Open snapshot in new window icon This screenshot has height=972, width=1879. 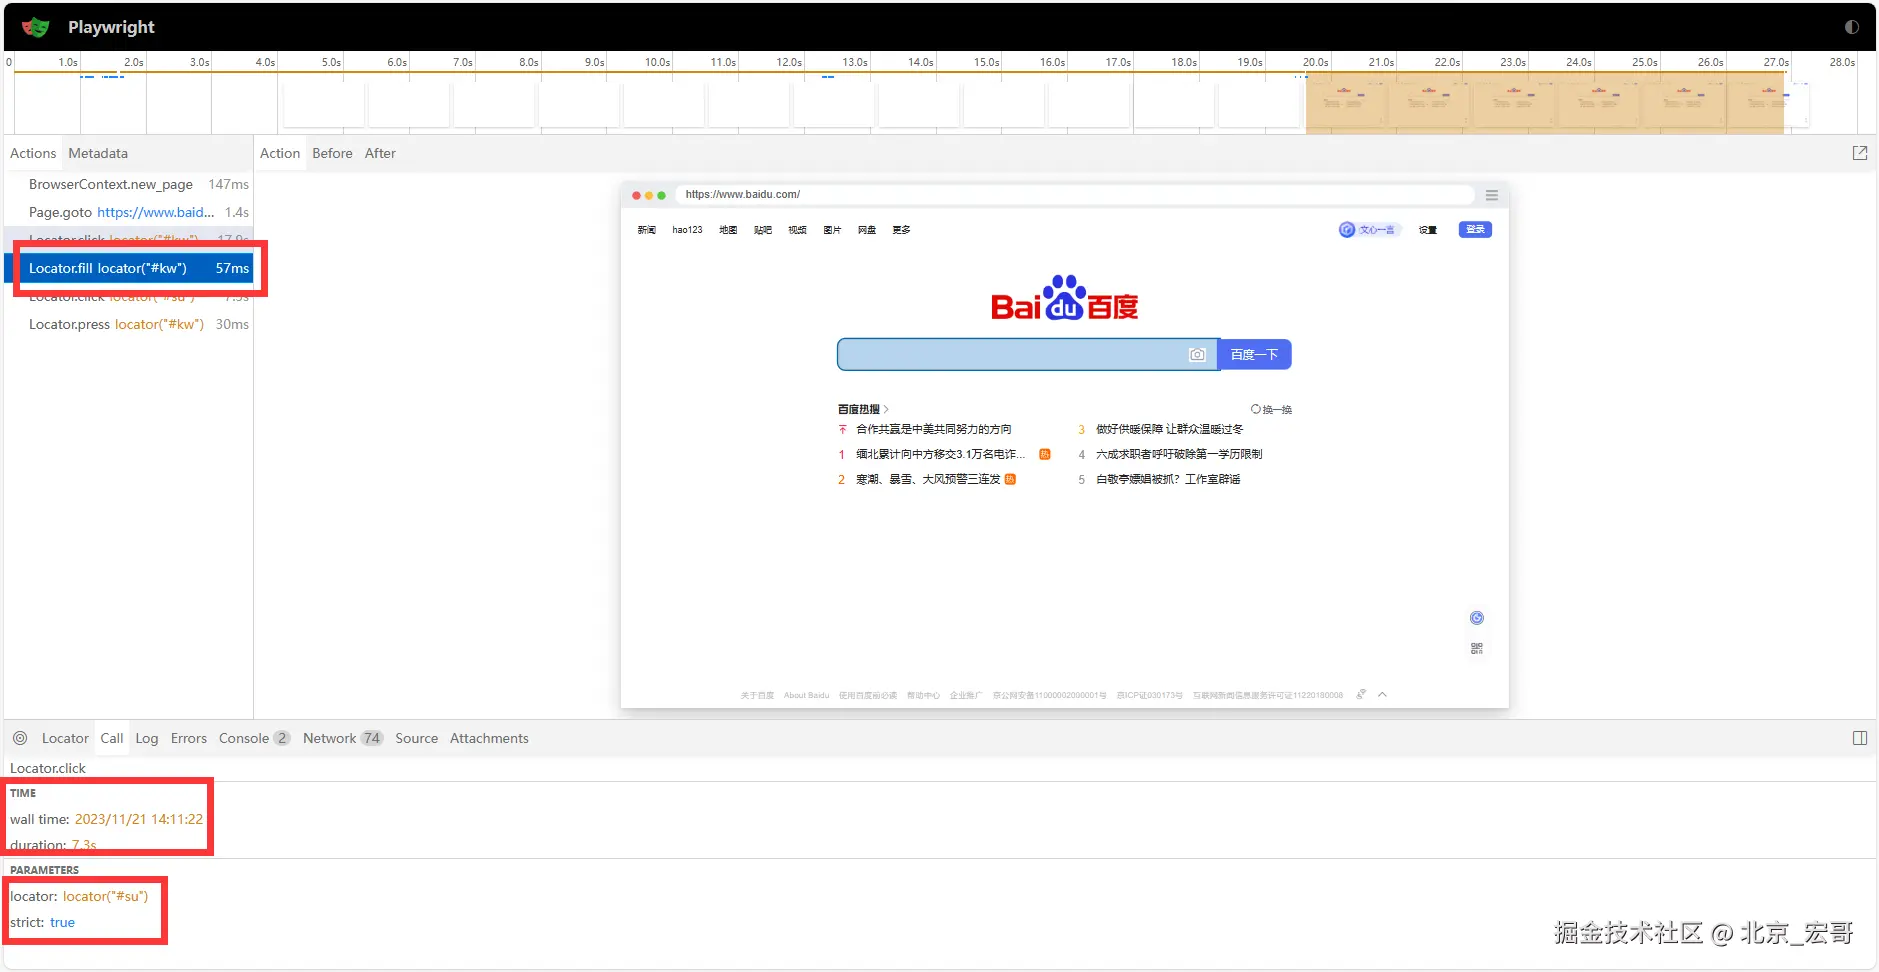pyautogui.click(x=1860, y=153)
